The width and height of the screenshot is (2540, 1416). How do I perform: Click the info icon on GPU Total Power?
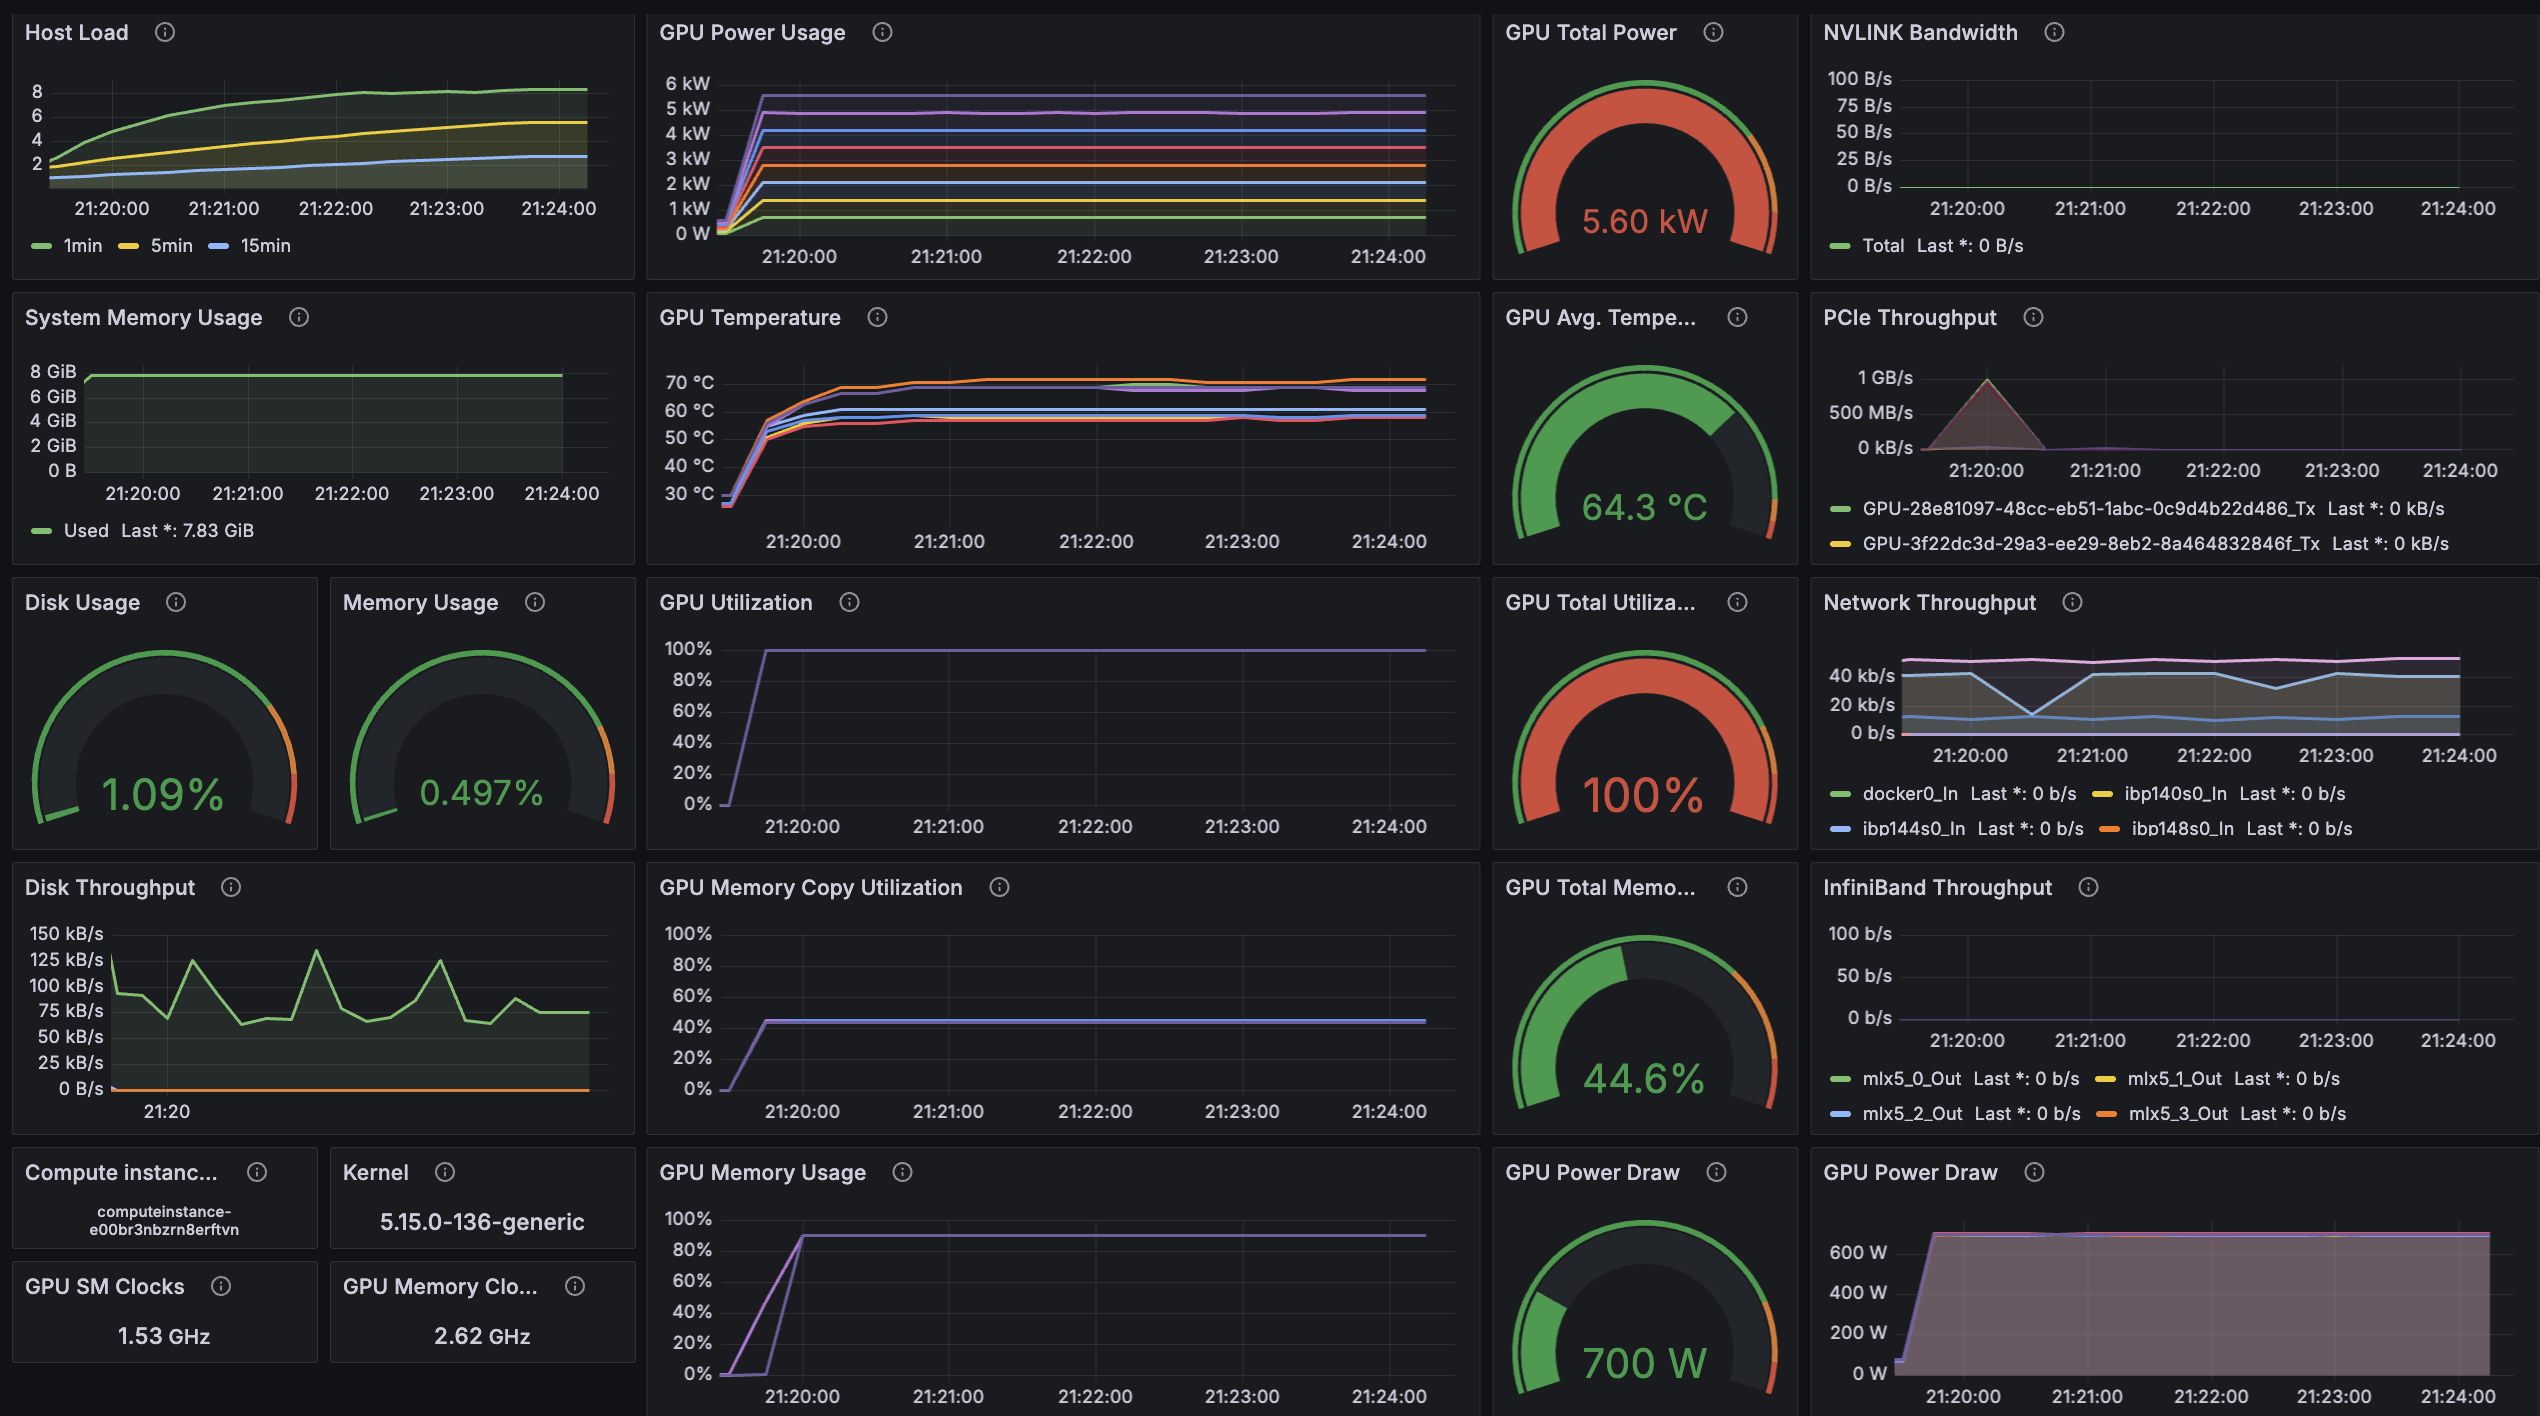pos(1713,32)
